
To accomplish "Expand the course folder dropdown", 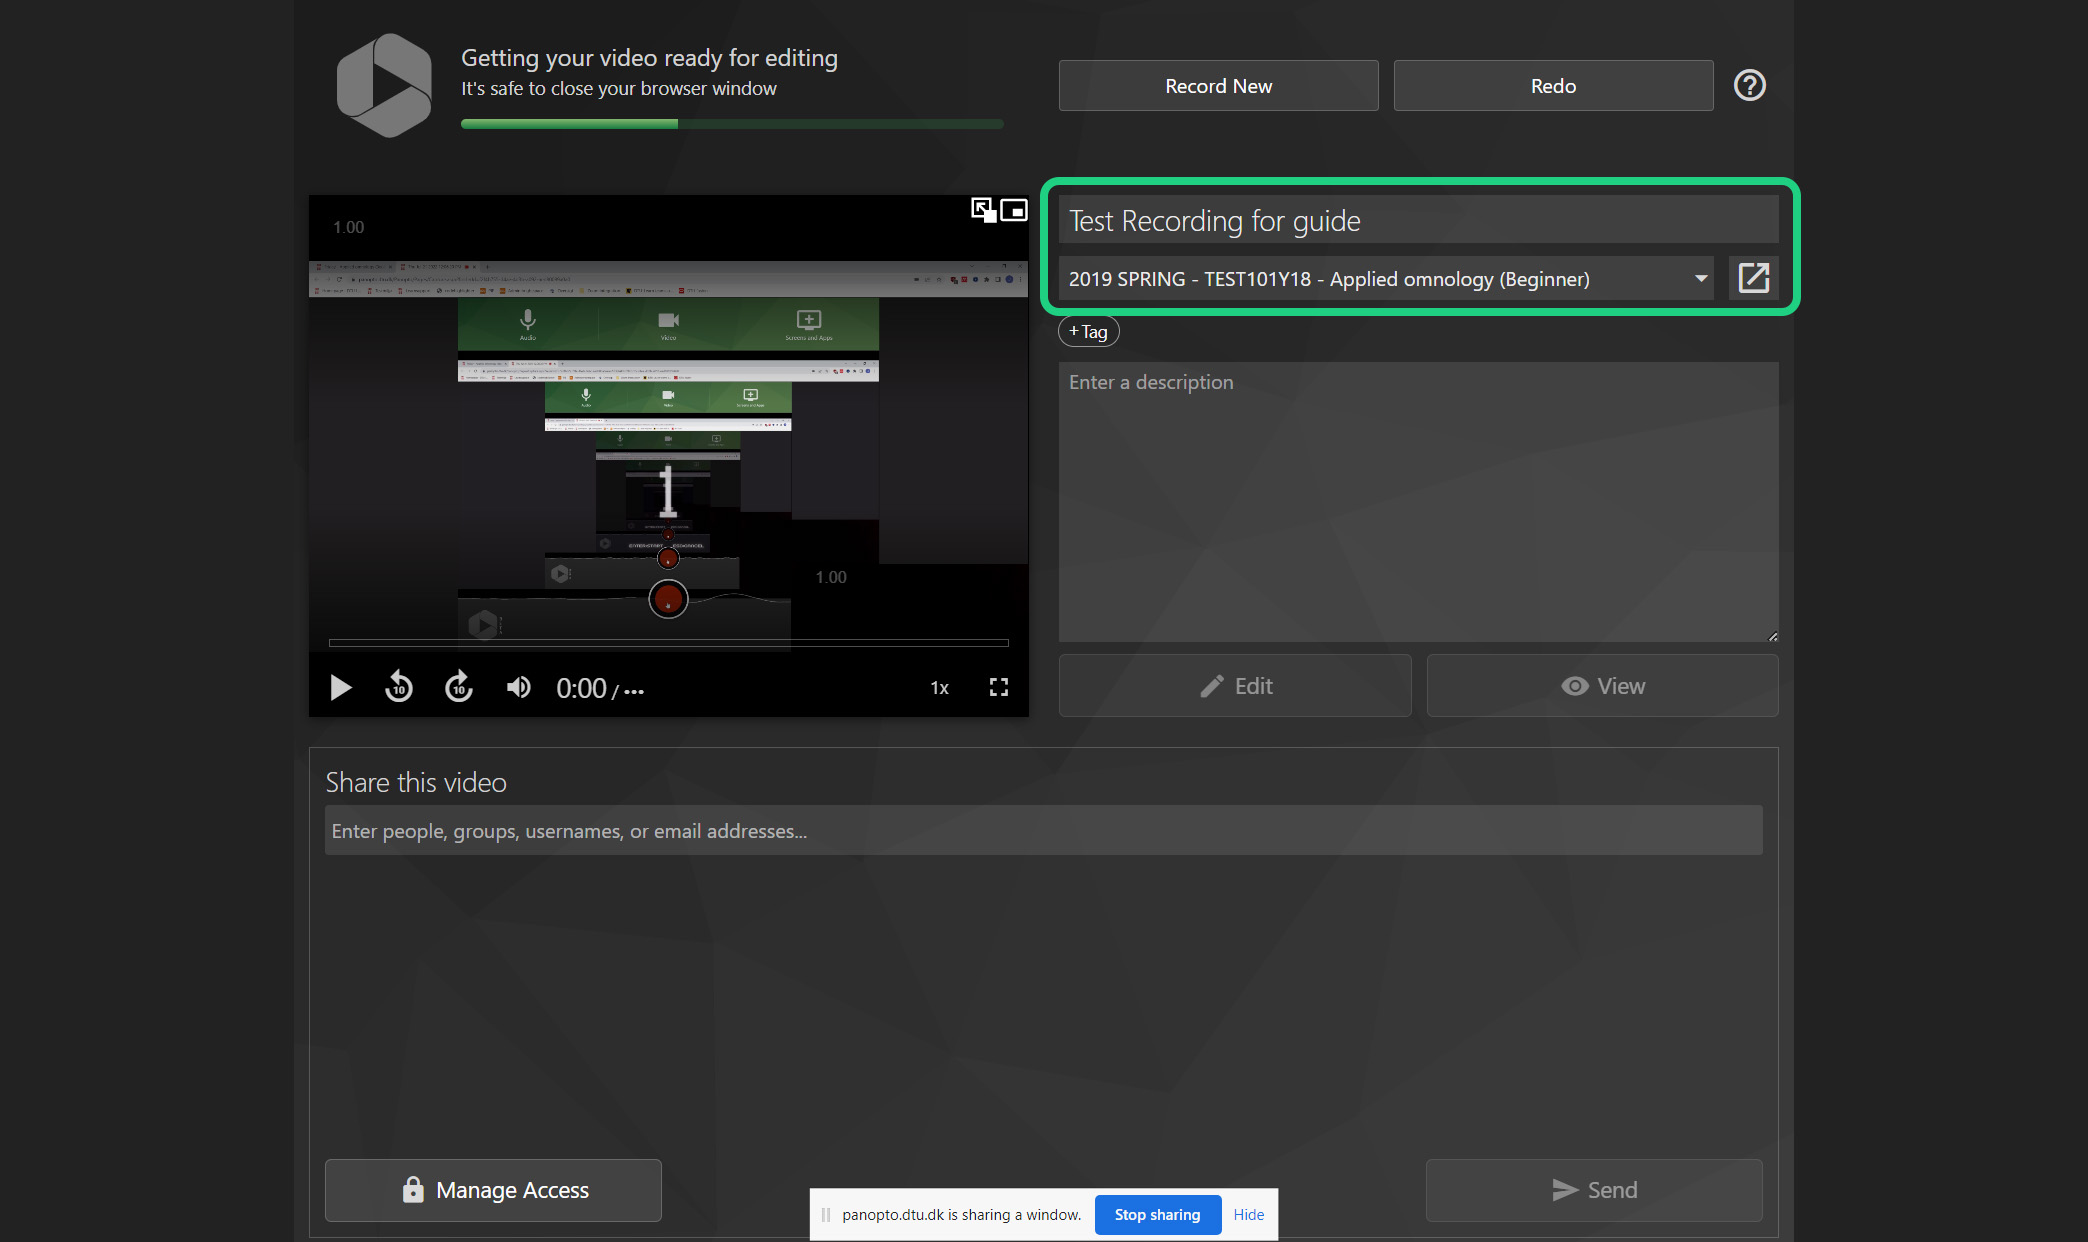I will pyautogui.click(x=1700, y=278).
